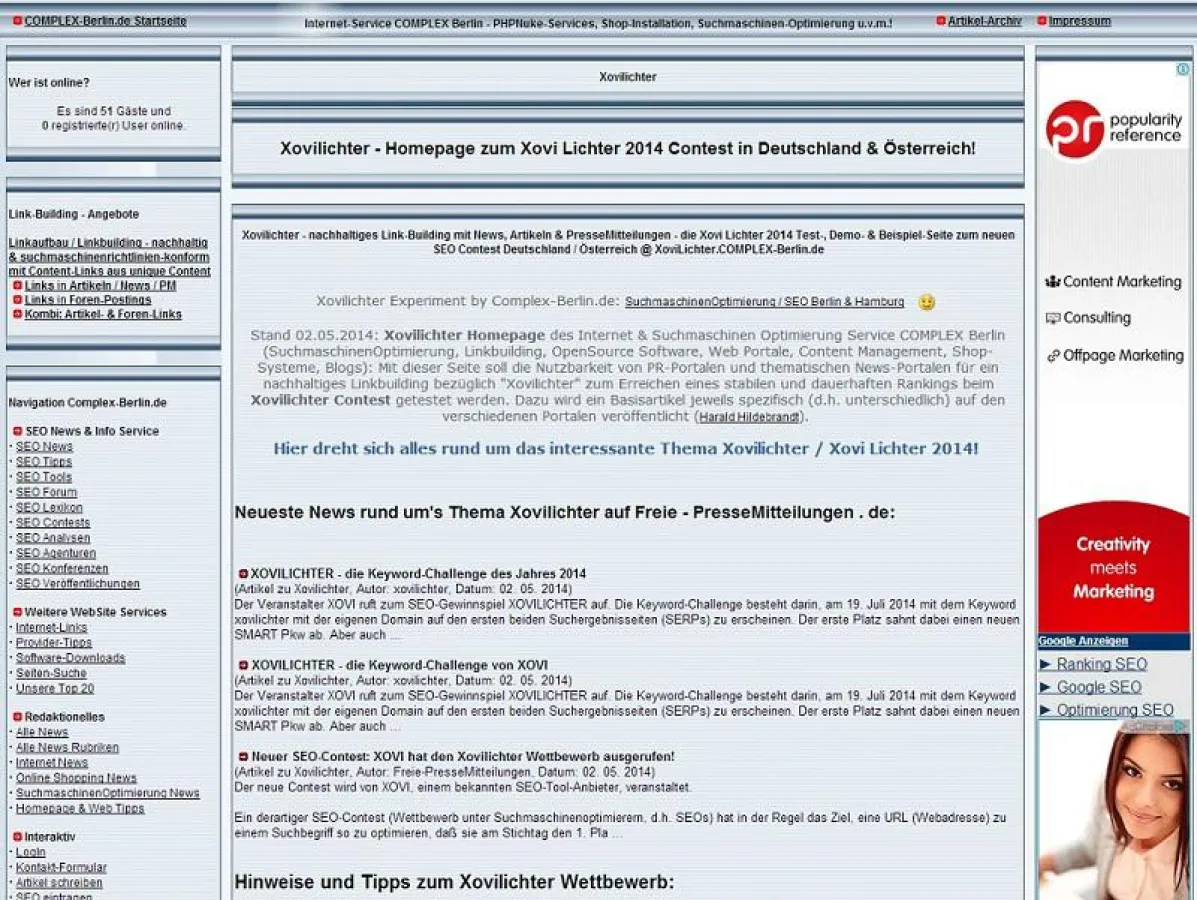
Task: Open the Kontakt-Formular link
Action: click(x=62, y=867)
